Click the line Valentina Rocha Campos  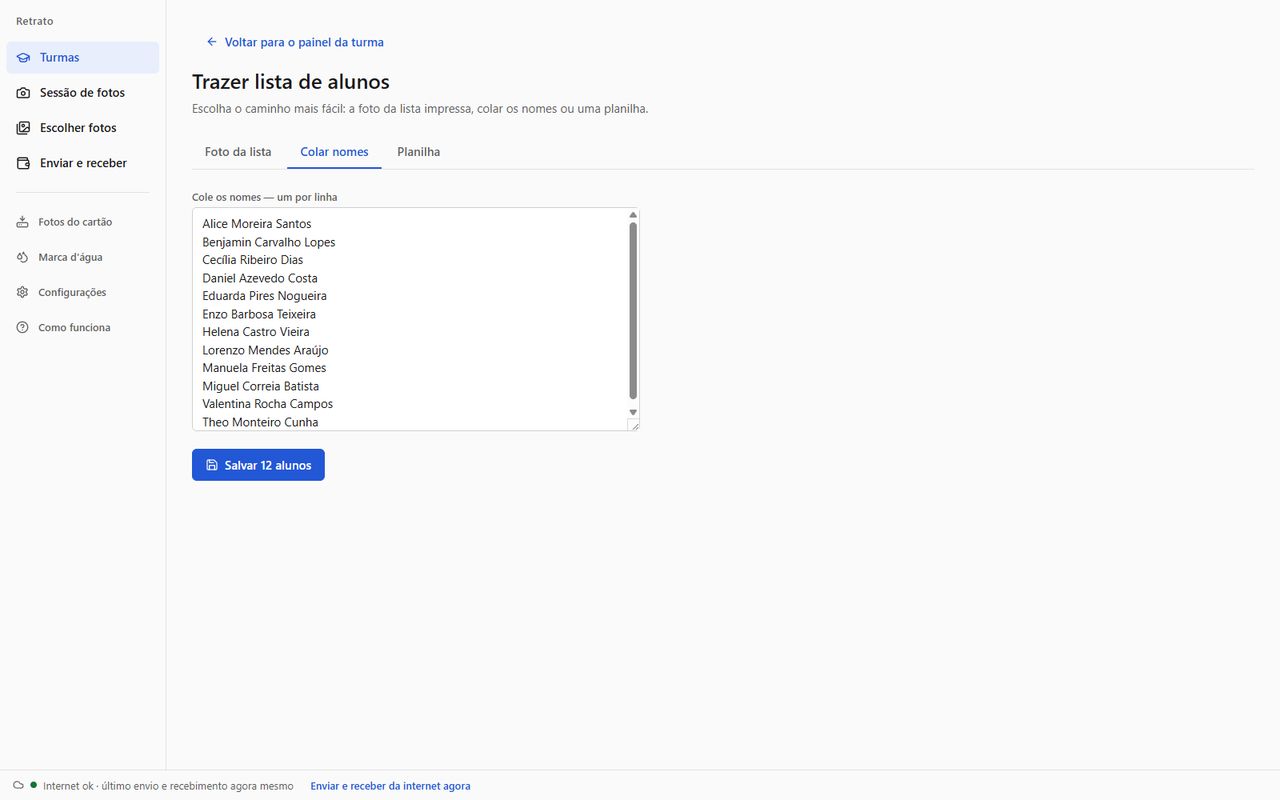pyautogui.click(x=268, y=404)
